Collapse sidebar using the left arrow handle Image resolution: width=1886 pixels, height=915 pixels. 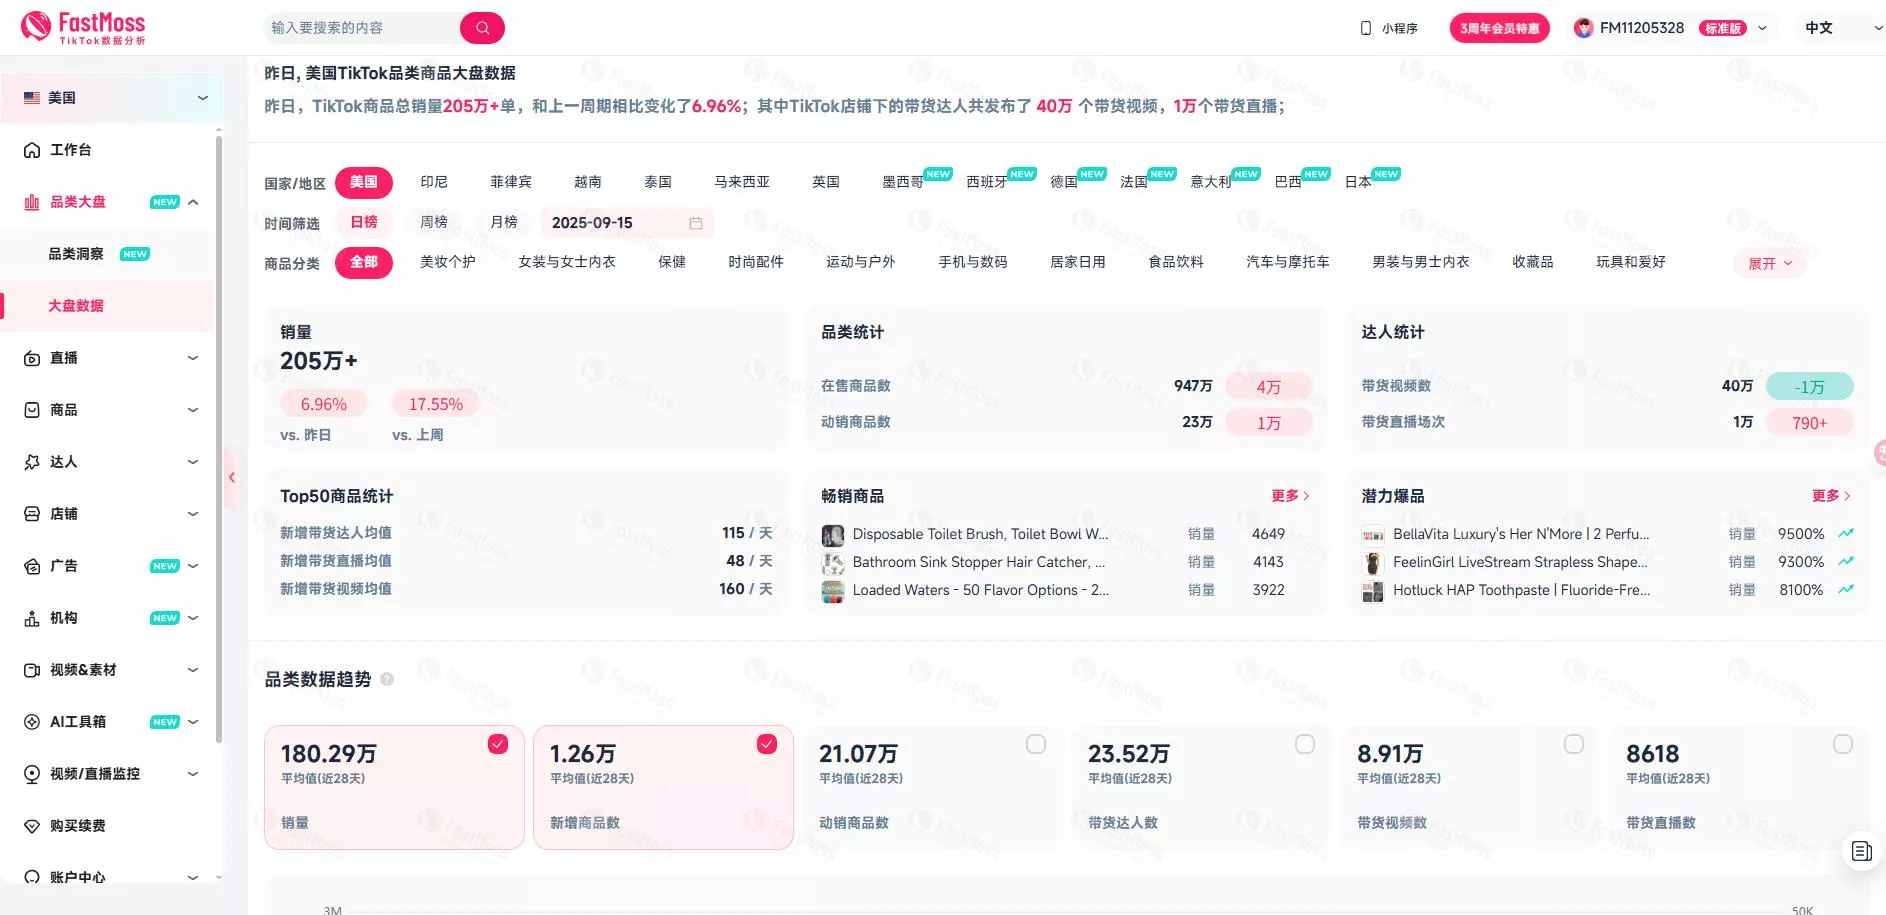click(232, 478)
